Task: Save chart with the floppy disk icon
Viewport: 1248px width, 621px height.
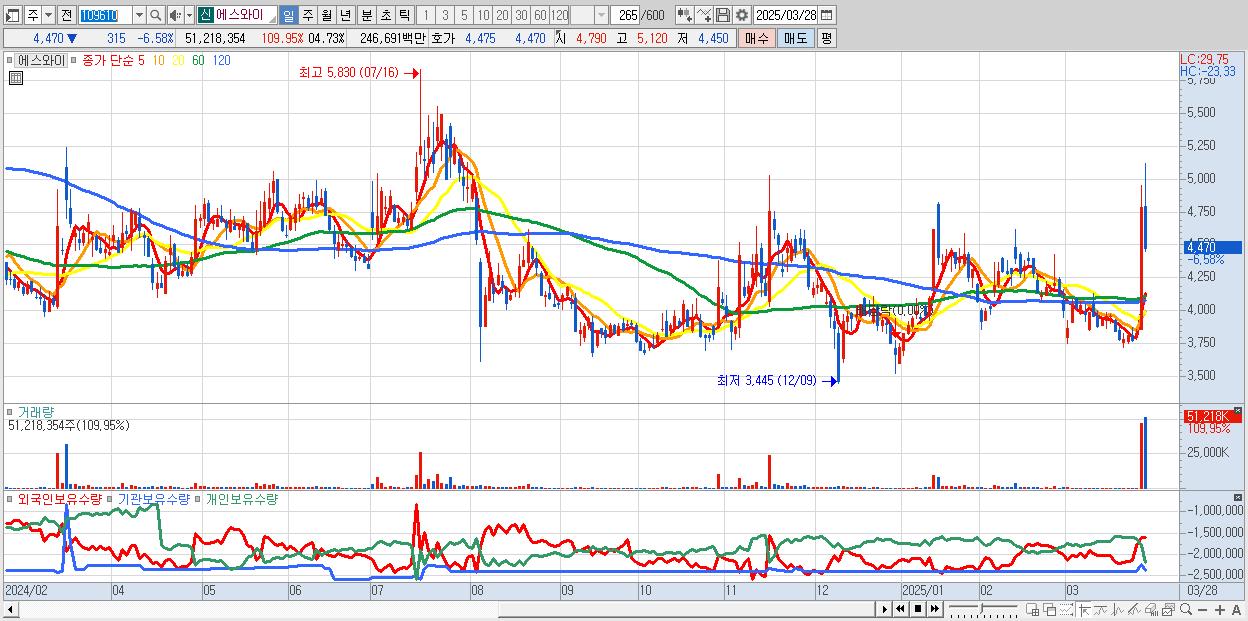Action: 722,15
